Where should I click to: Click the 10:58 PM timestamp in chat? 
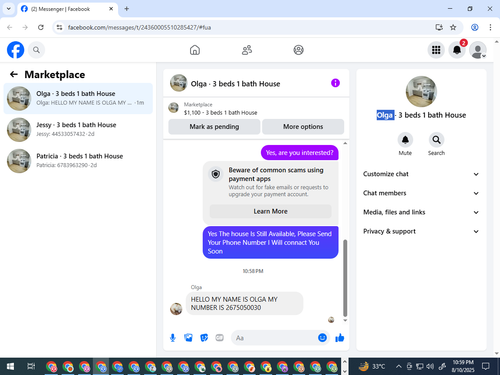[253, 271]
